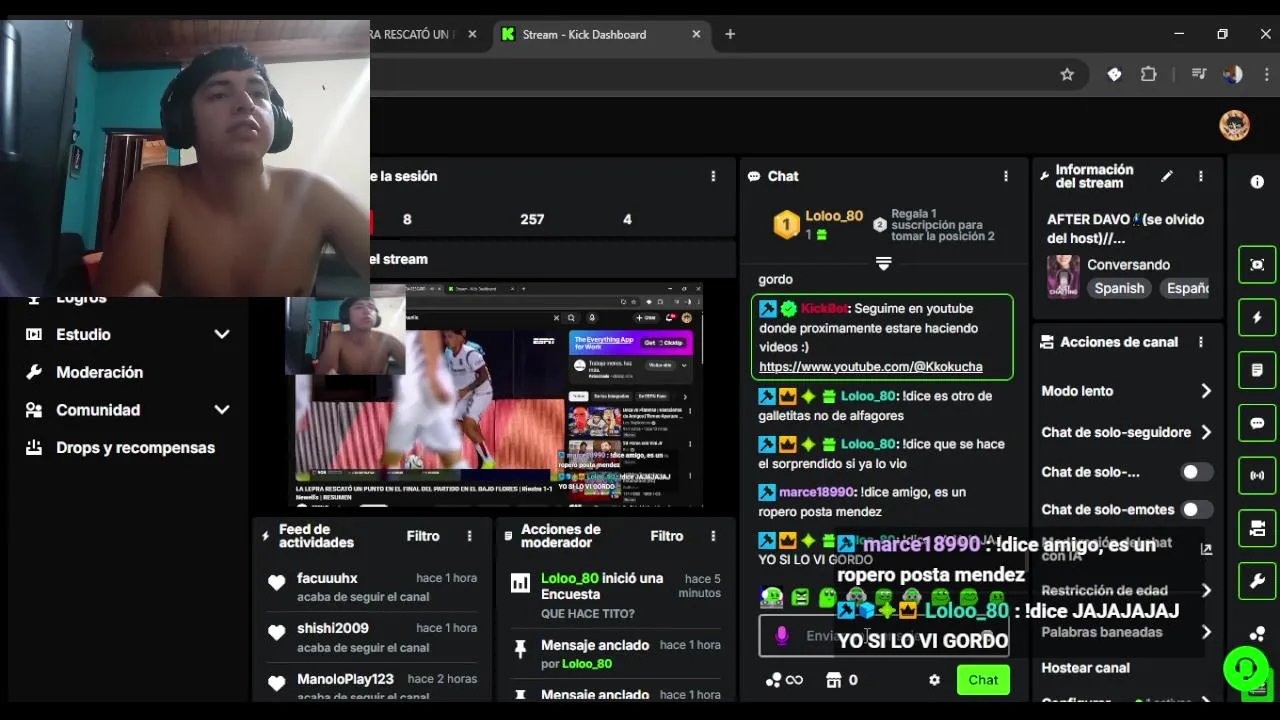Click Loloo_80 top gifter name

click(834, 216)
